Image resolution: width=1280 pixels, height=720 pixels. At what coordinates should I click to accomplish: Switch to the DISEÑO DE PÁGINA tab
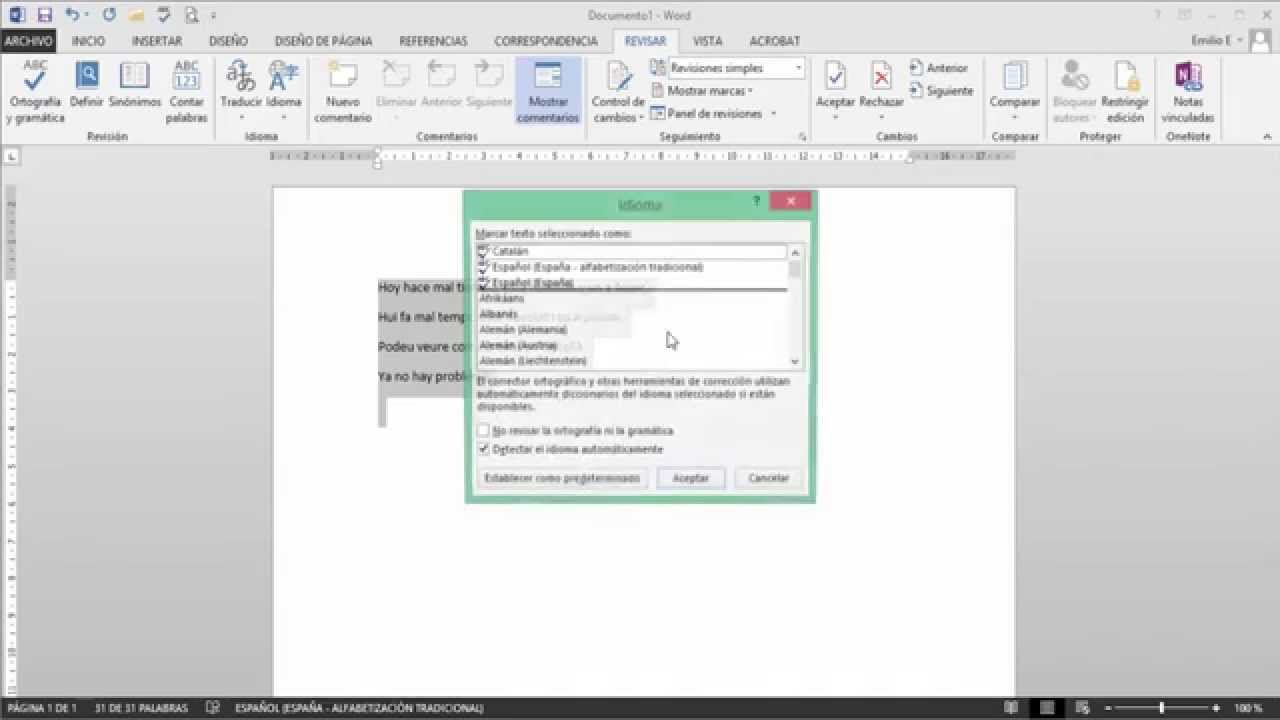[x=323, y=41]
